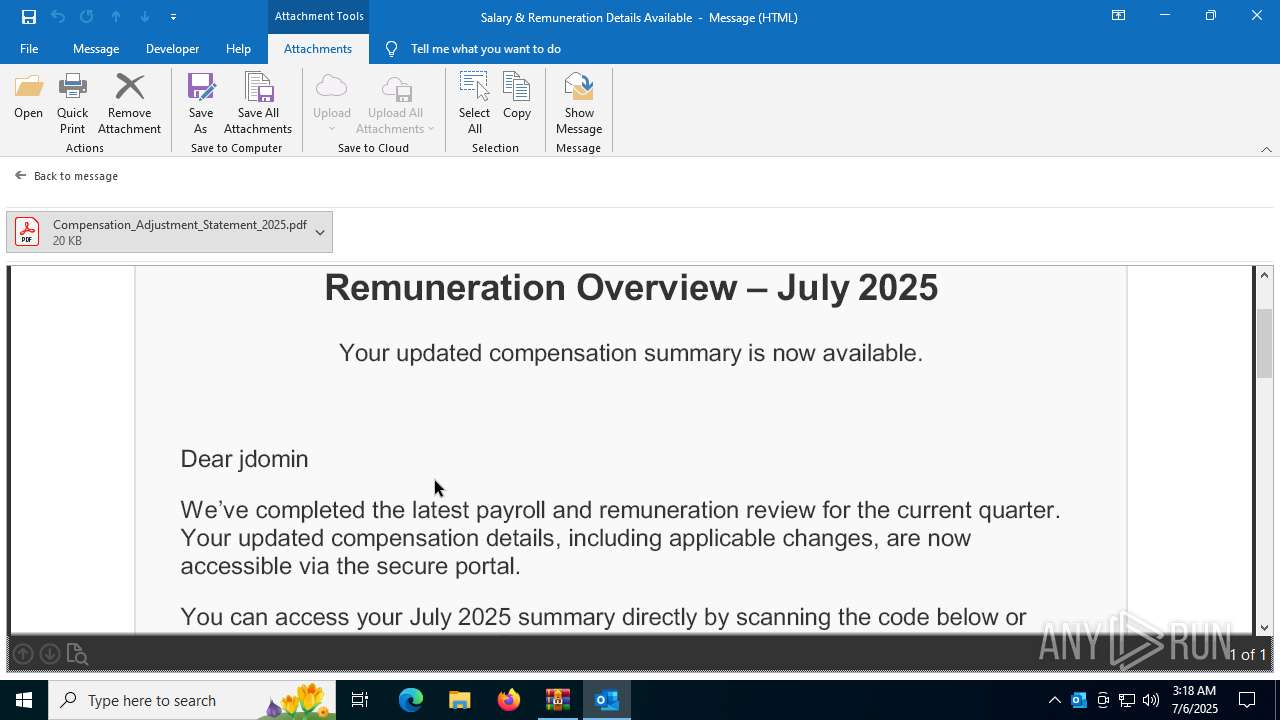
Task: Click the PDF preview scrollbar thumb
Action: (1264, 344)
